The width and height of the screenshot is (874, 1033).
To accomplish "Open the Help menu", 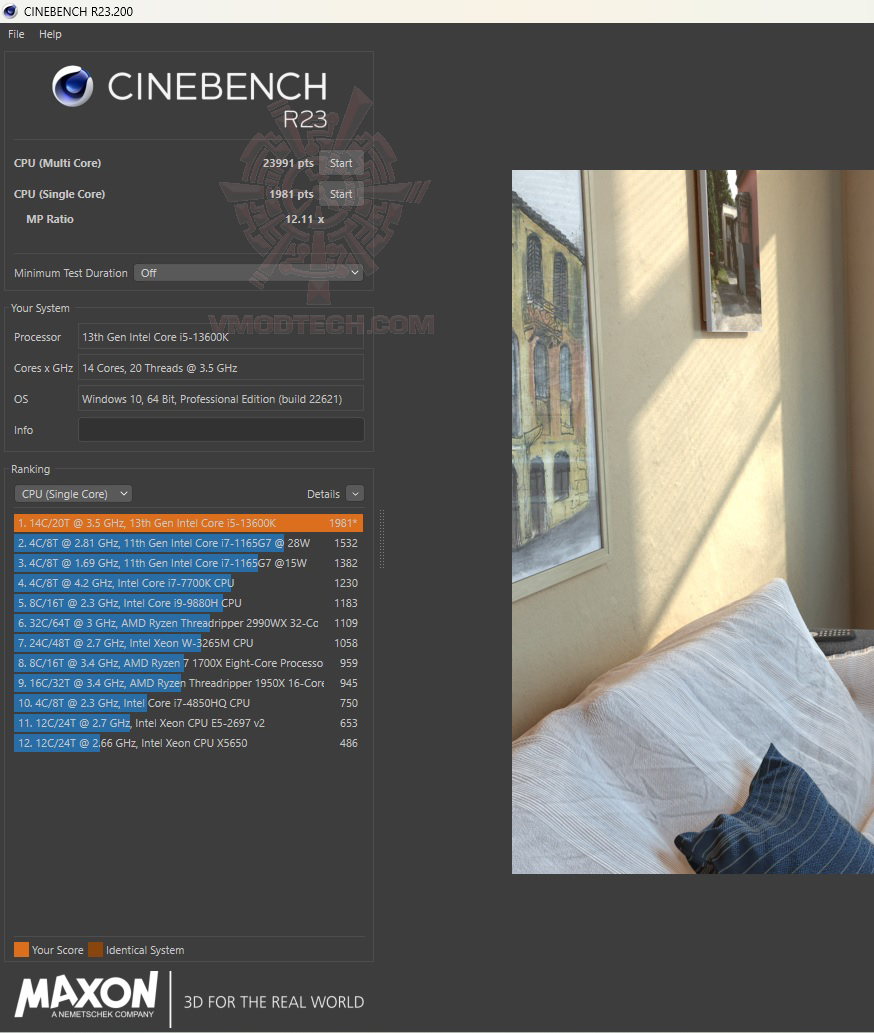I will (50, 34).
